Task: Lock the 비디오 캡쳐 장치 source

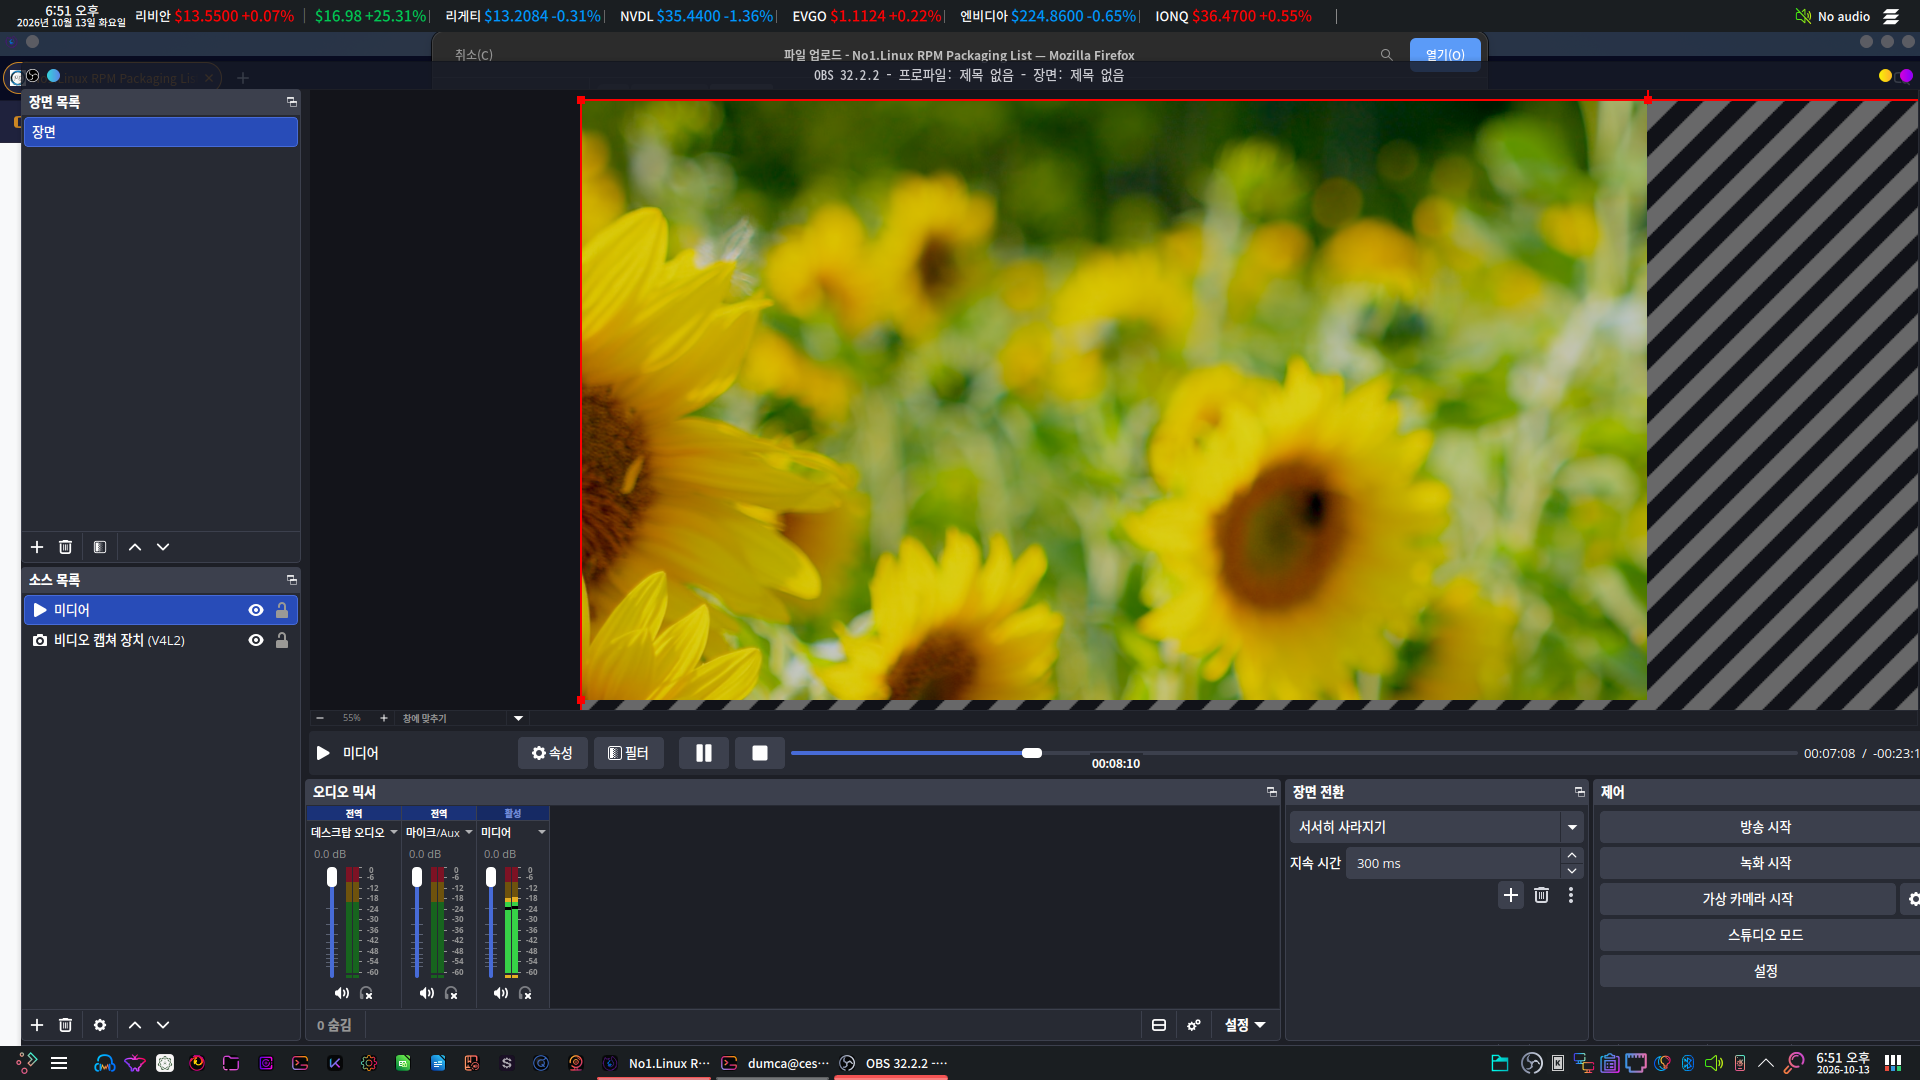Action: 282,640
